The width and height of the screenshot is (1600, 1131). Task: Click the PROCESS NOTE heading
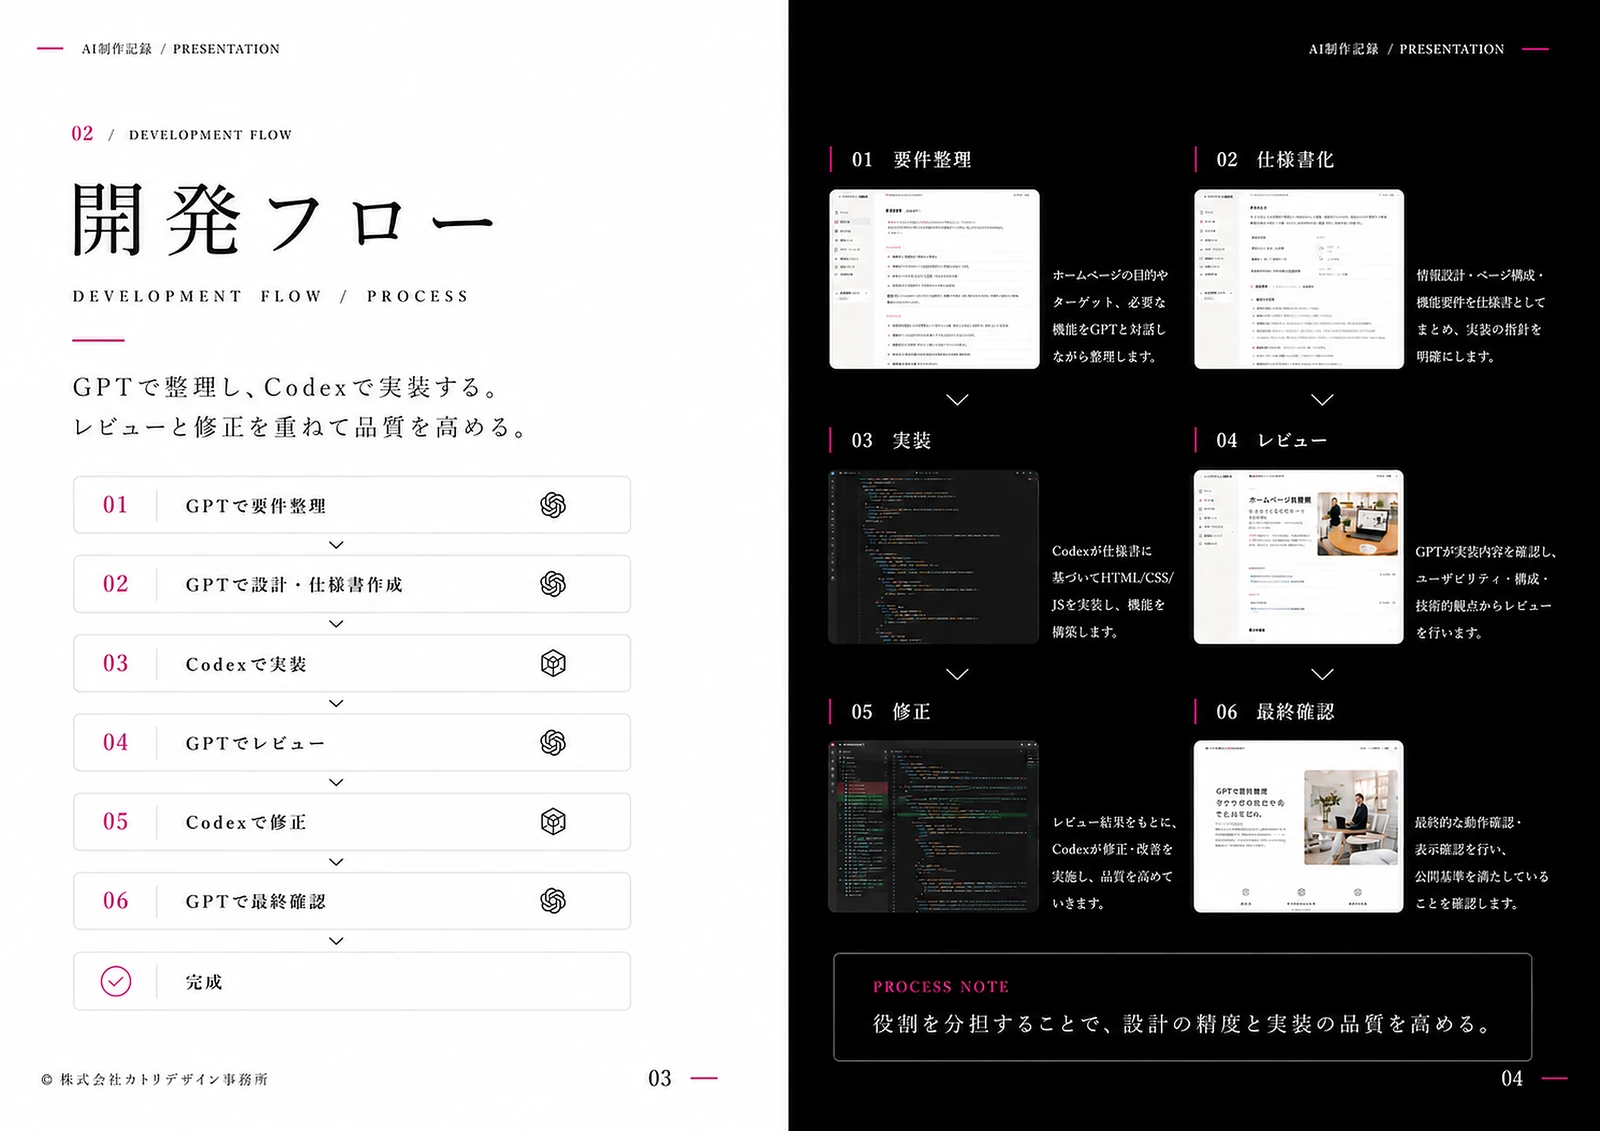click(x=941, y=987)
